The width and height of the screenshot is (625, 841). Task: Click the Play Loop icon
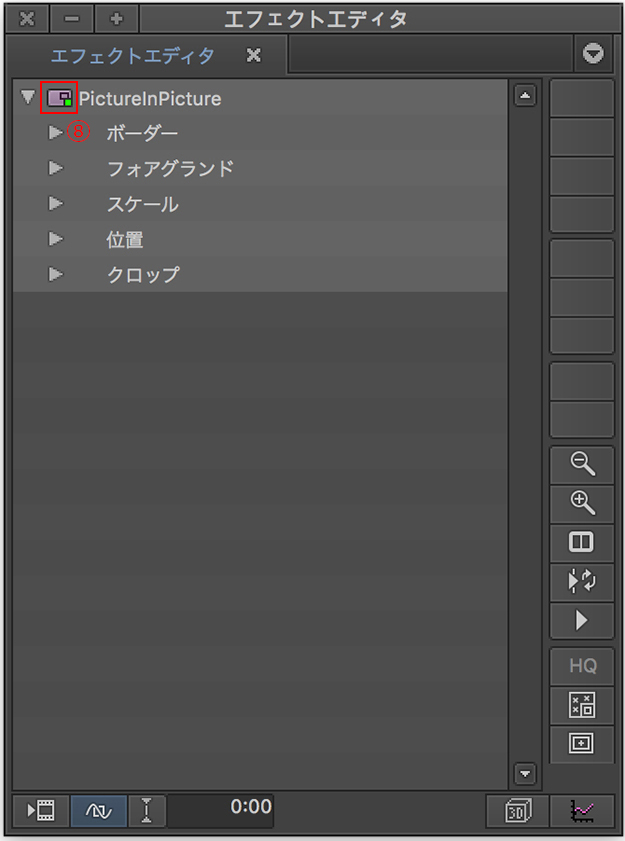tap(581, 581)
